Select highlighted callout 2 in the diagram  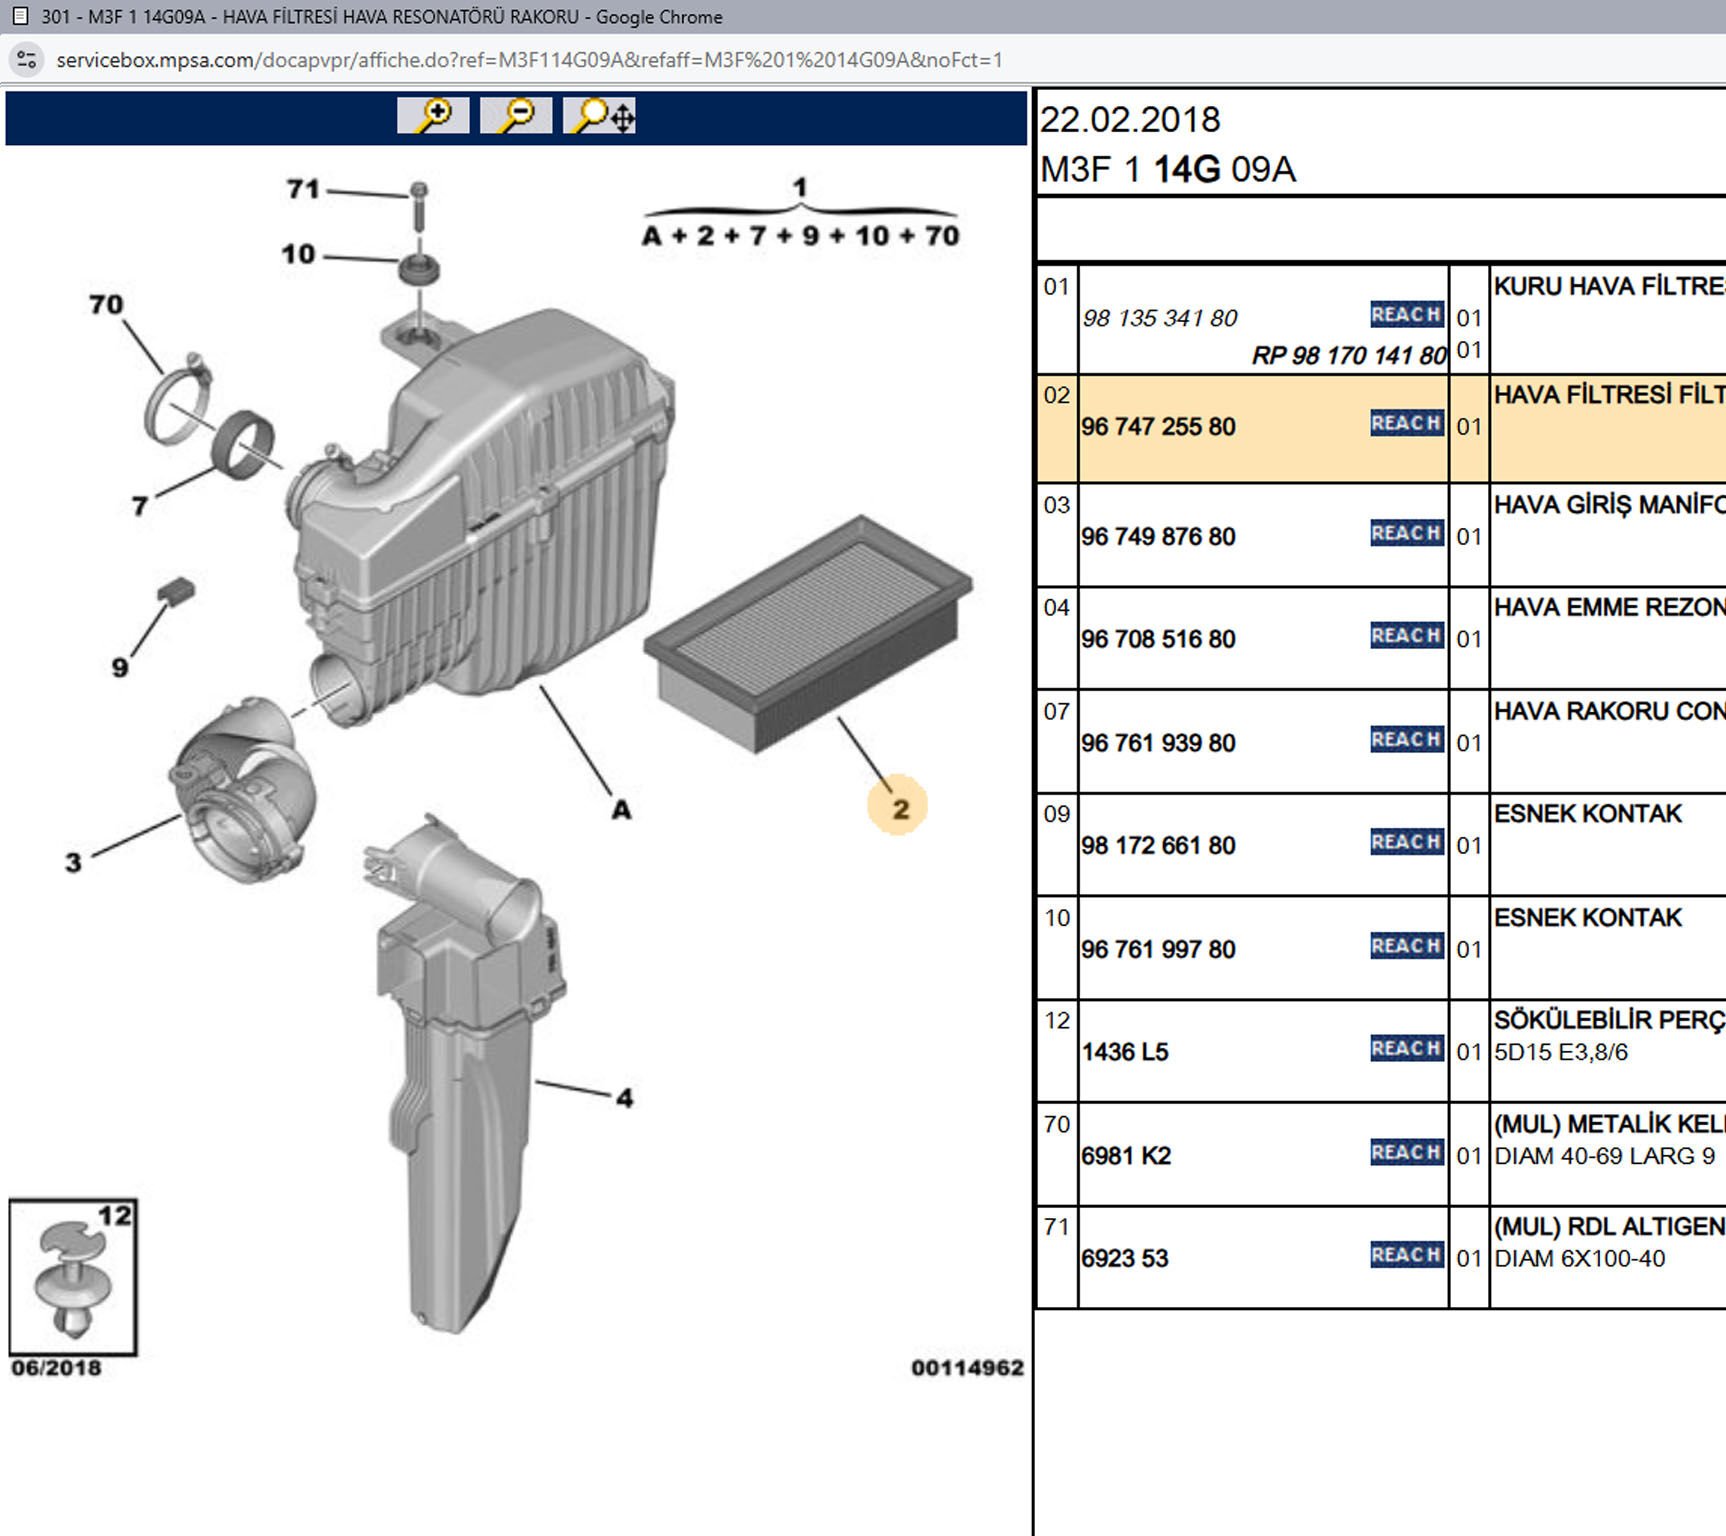[899, 807]
